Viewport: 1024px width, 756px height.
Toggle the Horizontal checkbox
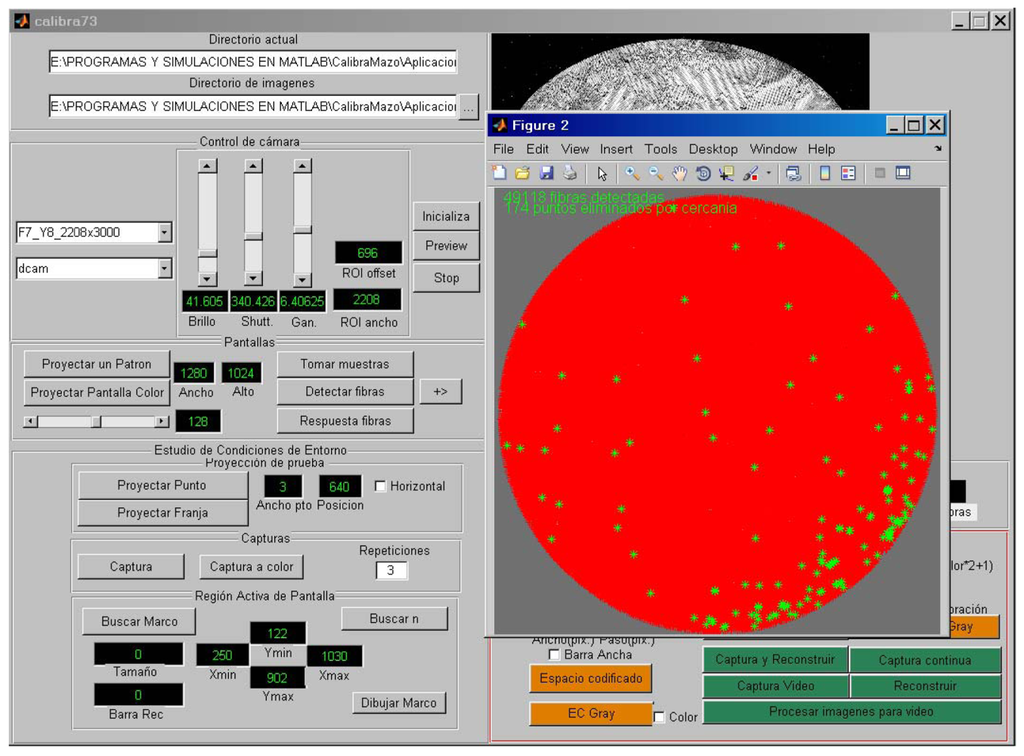click(380, 486)
